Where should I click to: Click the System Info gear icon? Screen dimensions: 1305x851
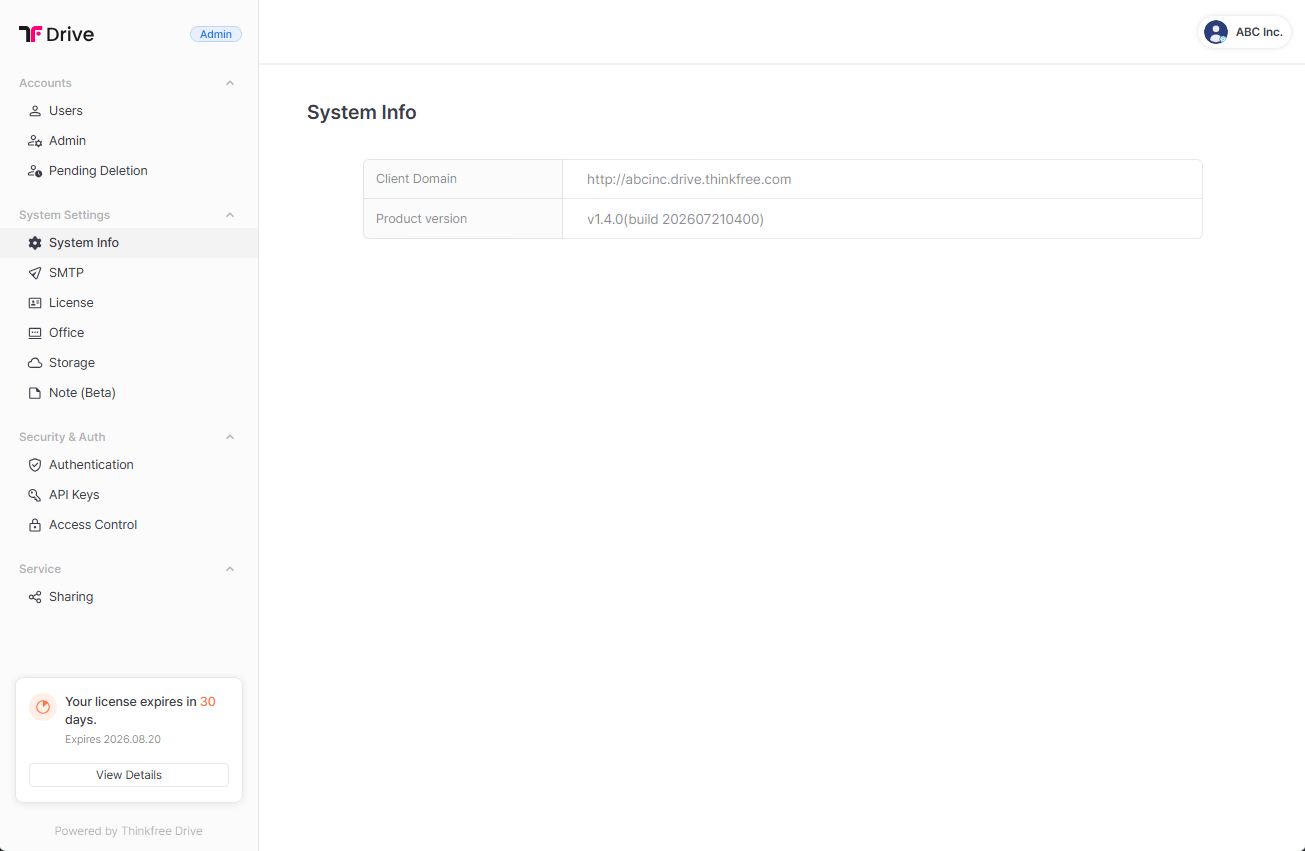35,243
